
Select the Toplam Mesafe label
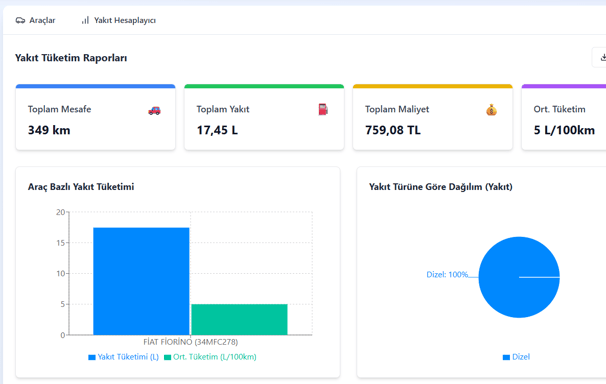pyautogui.click(x=60, y=109)
